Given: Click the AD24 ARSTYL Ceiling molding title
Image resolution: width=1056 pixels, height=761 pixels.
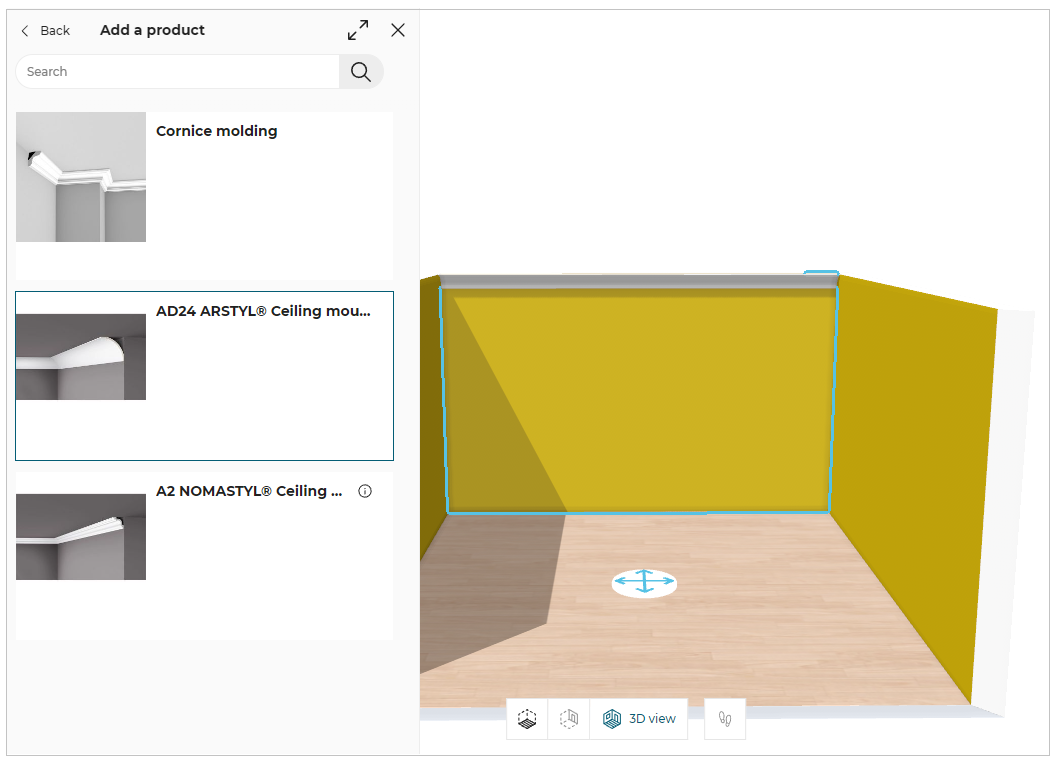Looking at the screenshot, I should [263, 311].
